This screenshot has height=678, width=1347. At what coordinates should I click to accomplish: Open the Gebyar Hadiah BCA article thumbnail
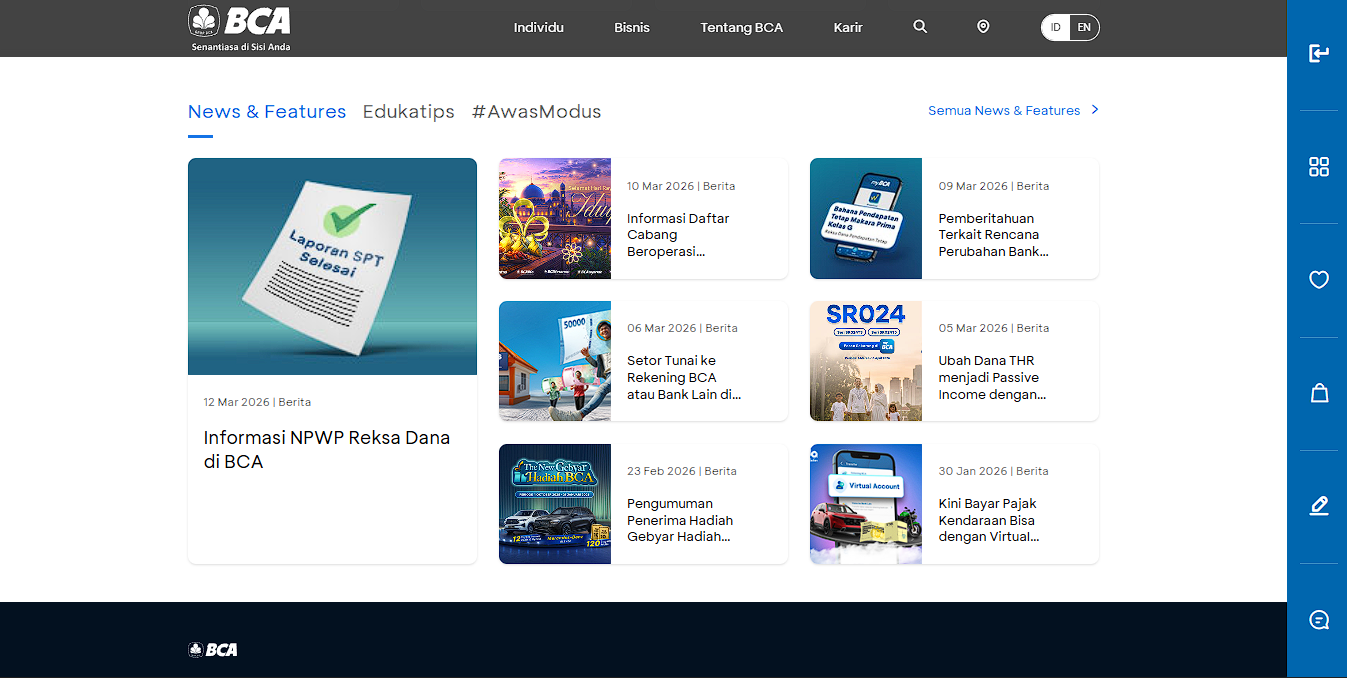click(x=554, y=503)
